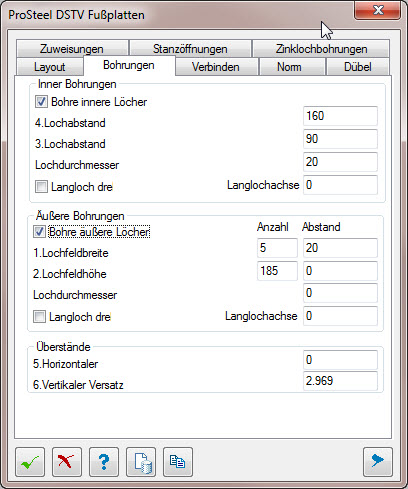408x489 pixels.
Task: Click the blue pin icon at bottom right
Action: [378, 462]
